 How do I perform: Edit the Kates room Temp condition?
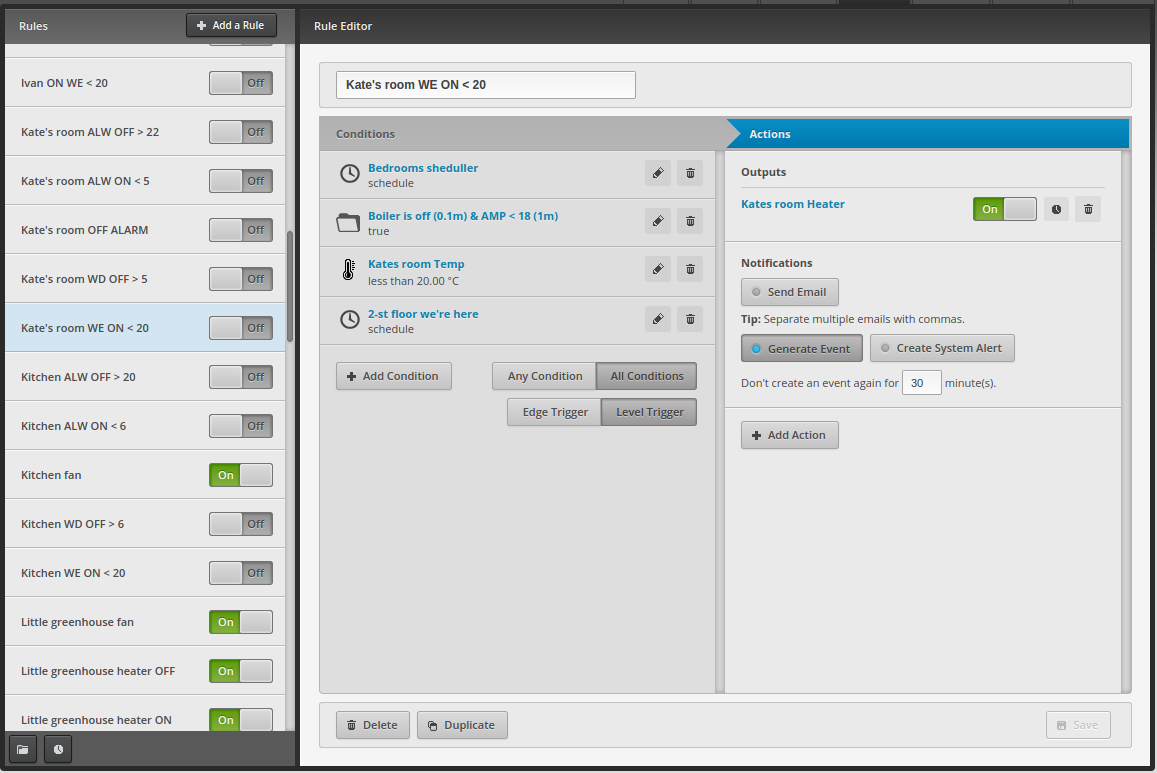(x=657, y=269)
